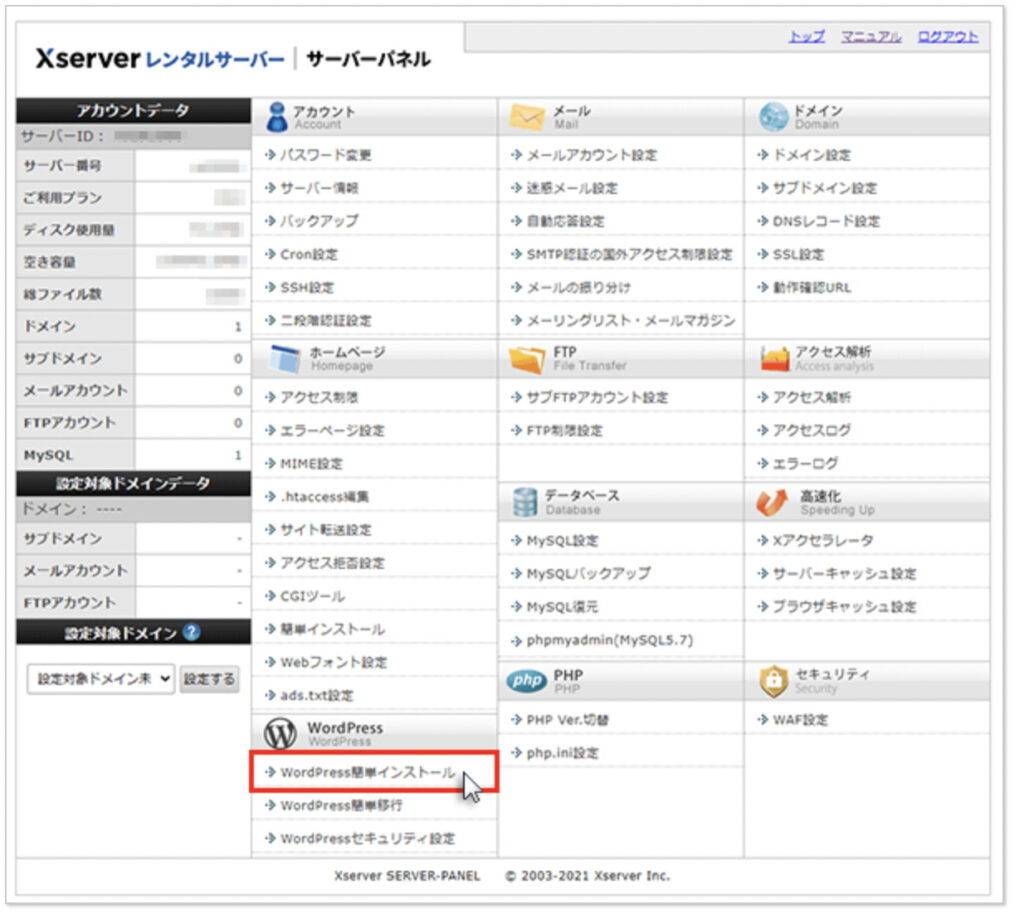Open 二段階認証設定
This screenshot has width=1024, height=919.
(x=325, y=321)
